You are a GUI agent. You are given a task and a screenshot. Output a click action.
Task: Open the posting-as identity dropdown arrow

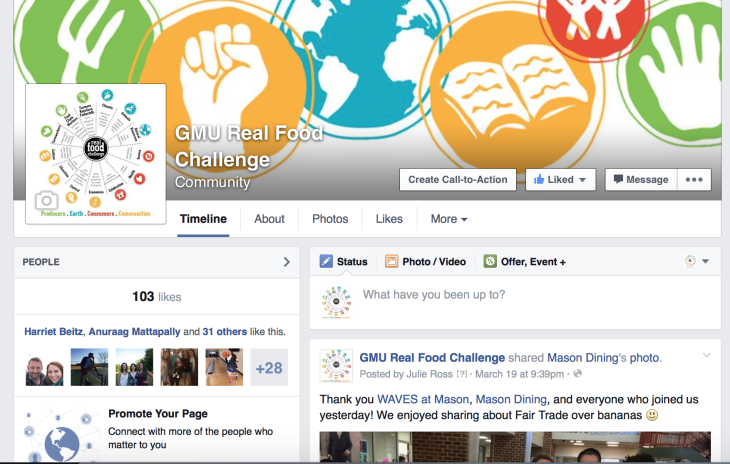pos(705,261)
